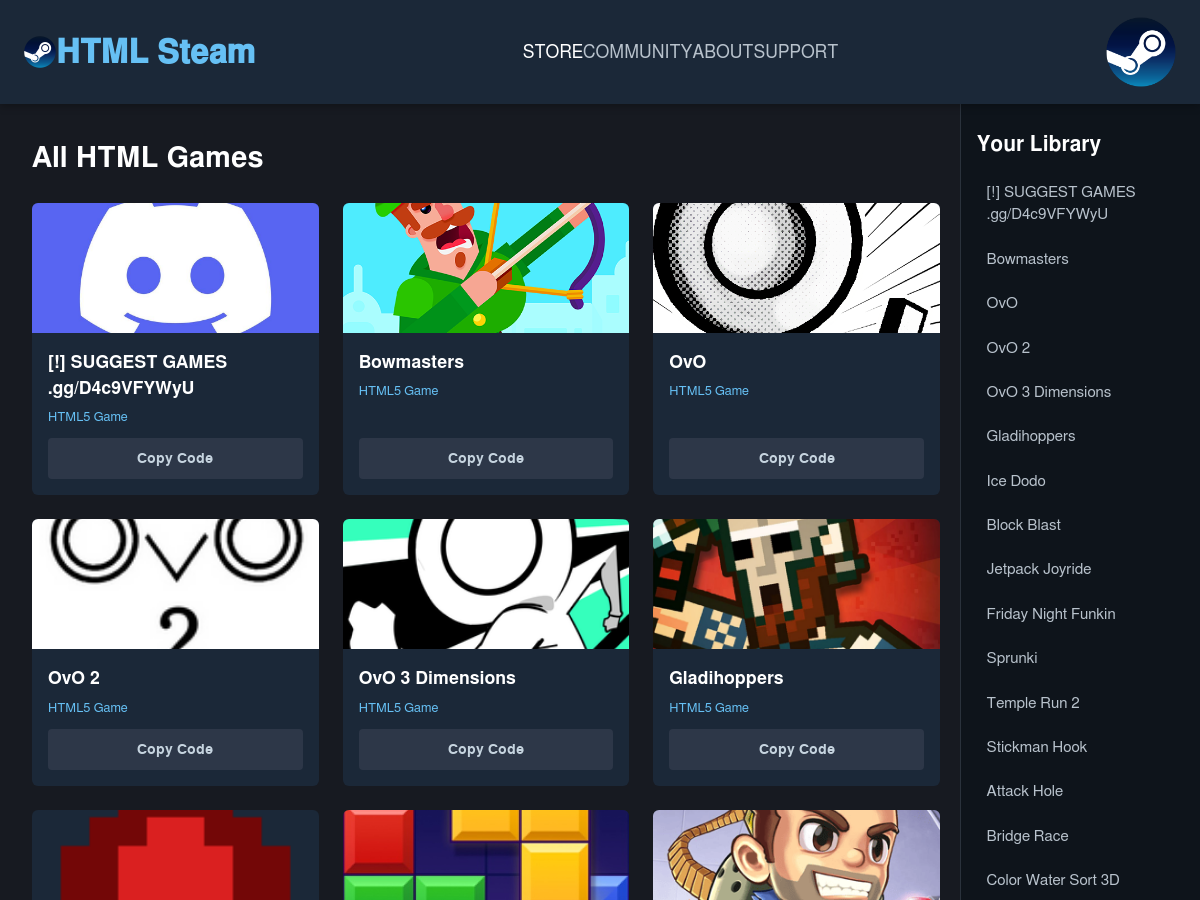Select the OvO game cover image
Viewport: 1200px width, 900px height.
[796, 268]
